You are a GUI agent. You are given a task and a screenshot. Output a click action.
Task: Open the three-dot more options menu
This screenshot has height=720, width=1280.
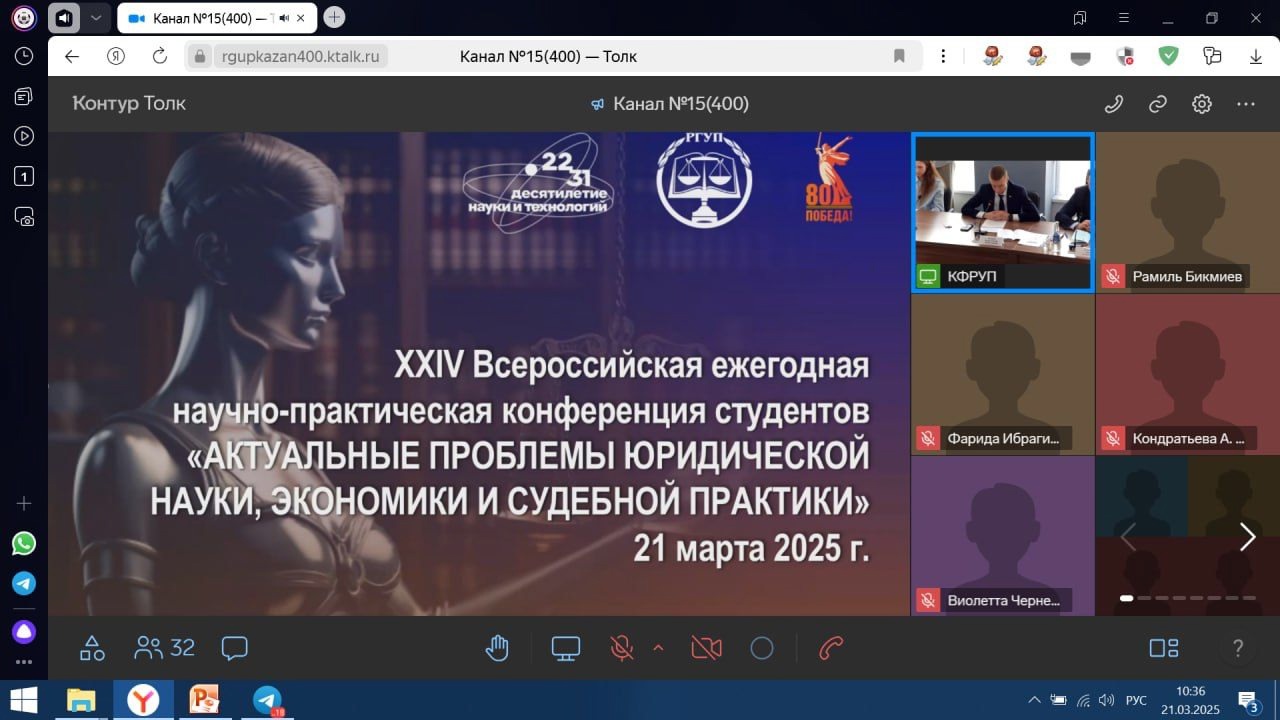point(1245,103)
